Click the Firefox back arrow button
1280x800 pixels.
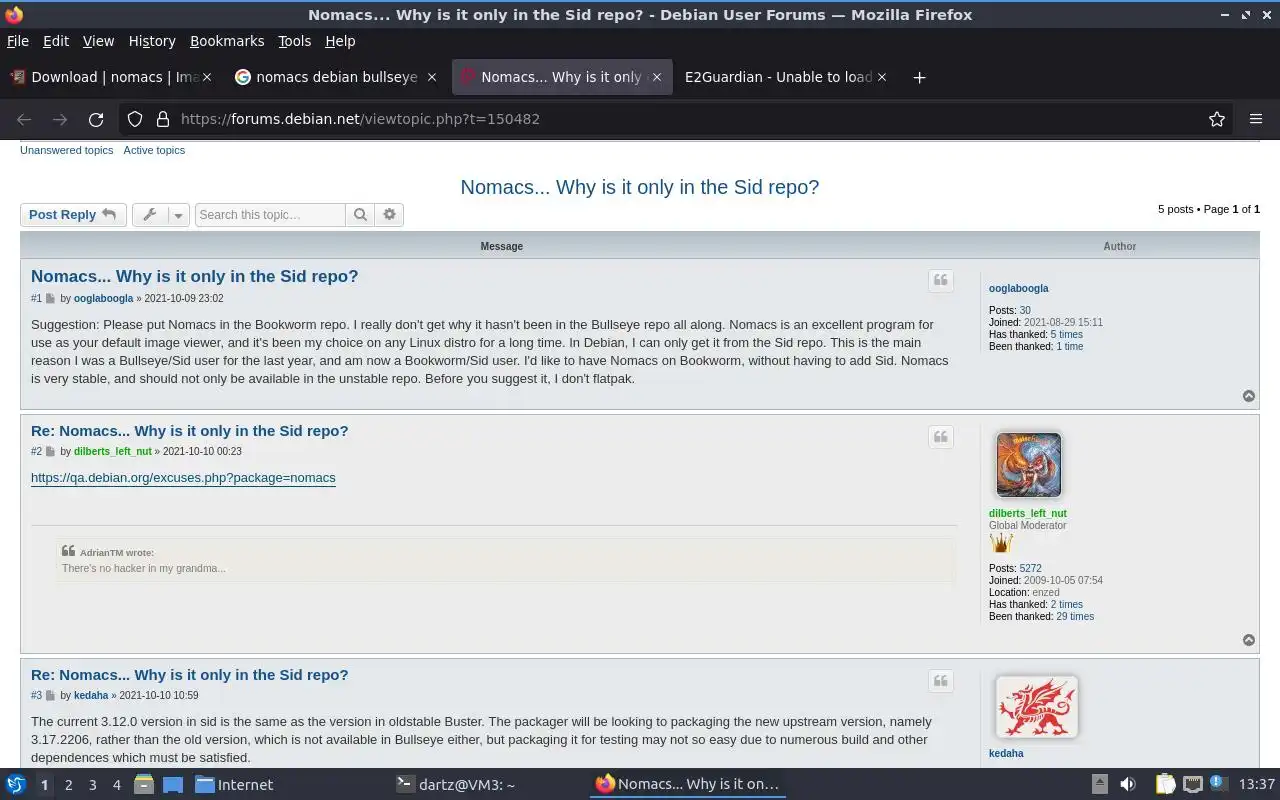(24, 119)
